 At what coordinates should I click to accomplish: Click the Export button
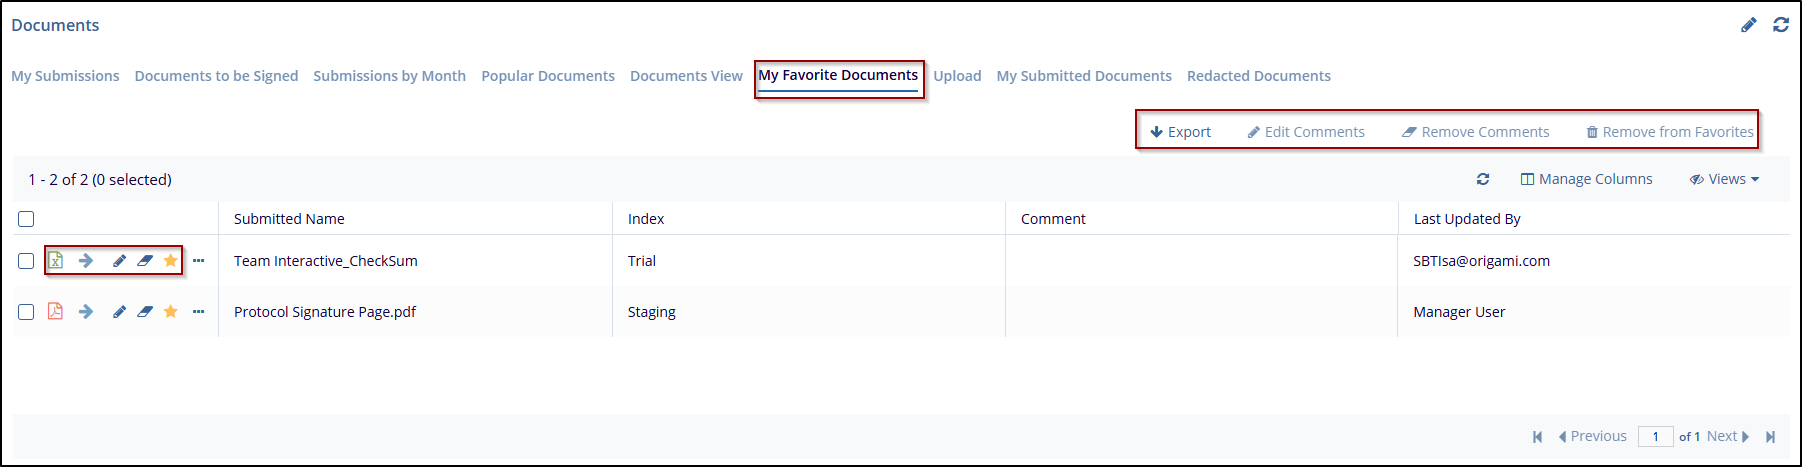pos(1181,132)
